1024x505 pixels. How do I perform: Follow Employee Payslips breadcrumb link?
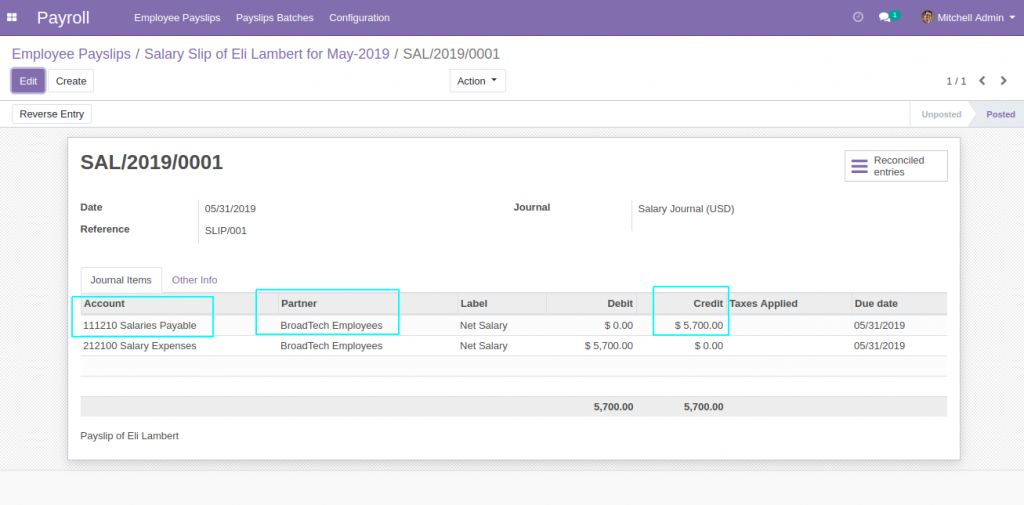(71, 54)
